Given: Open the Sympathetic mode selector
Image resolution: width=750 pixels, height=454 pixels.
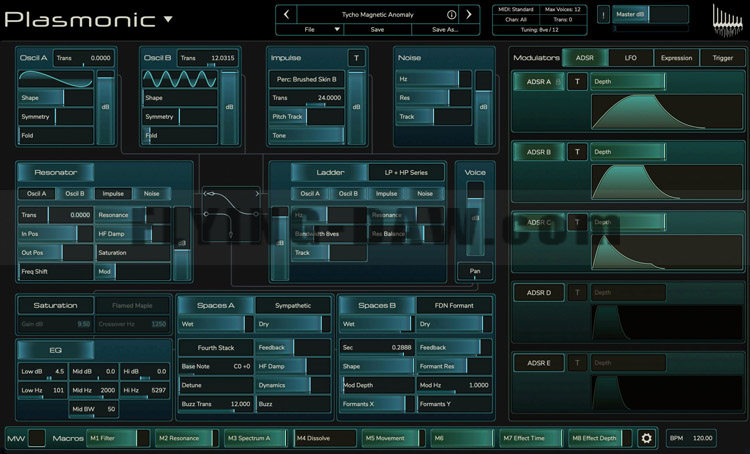Looking at the screenshot, I should click(x=293, y=305).
